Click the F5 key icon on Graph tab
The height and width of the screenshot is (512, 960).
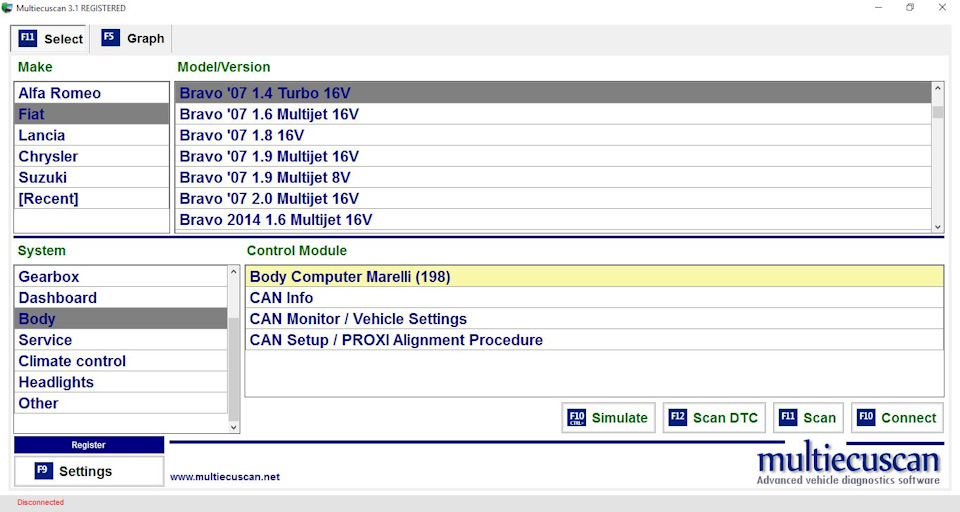coord(110,37)
